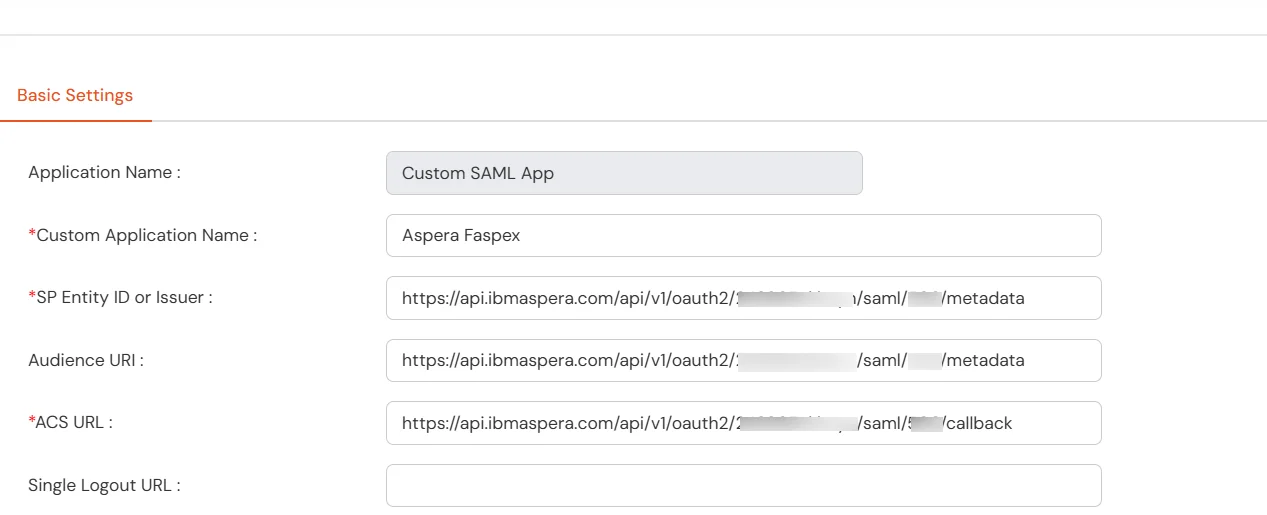This screenshot has height=515, width=1267.
Task: Click the "ACS URL :" label text
Action: (70, 422)
